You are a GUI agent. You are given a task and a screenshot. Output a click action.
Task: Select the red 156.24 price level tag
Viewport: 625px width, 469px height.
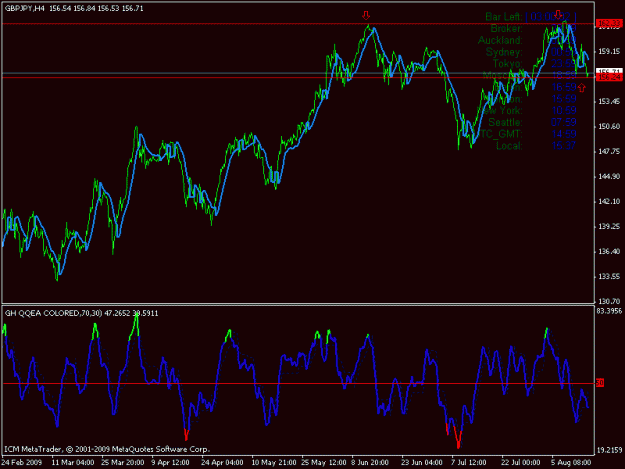(x=609, y=77)
